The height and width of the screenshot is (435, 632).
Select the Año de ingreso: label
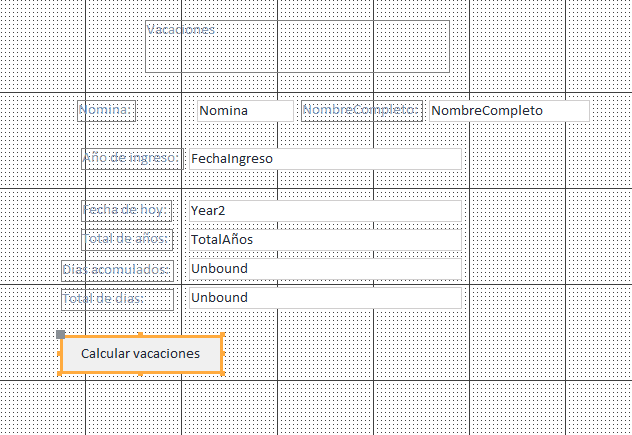tap(133, 159)
